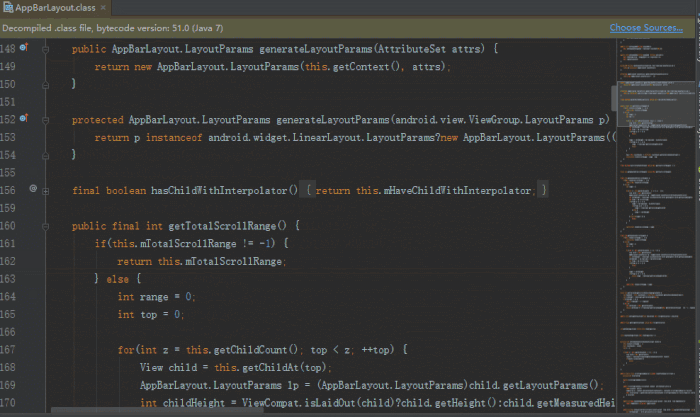The image size is (700, 417).
Task: Open the Choose Sources link
Action: 646,28
